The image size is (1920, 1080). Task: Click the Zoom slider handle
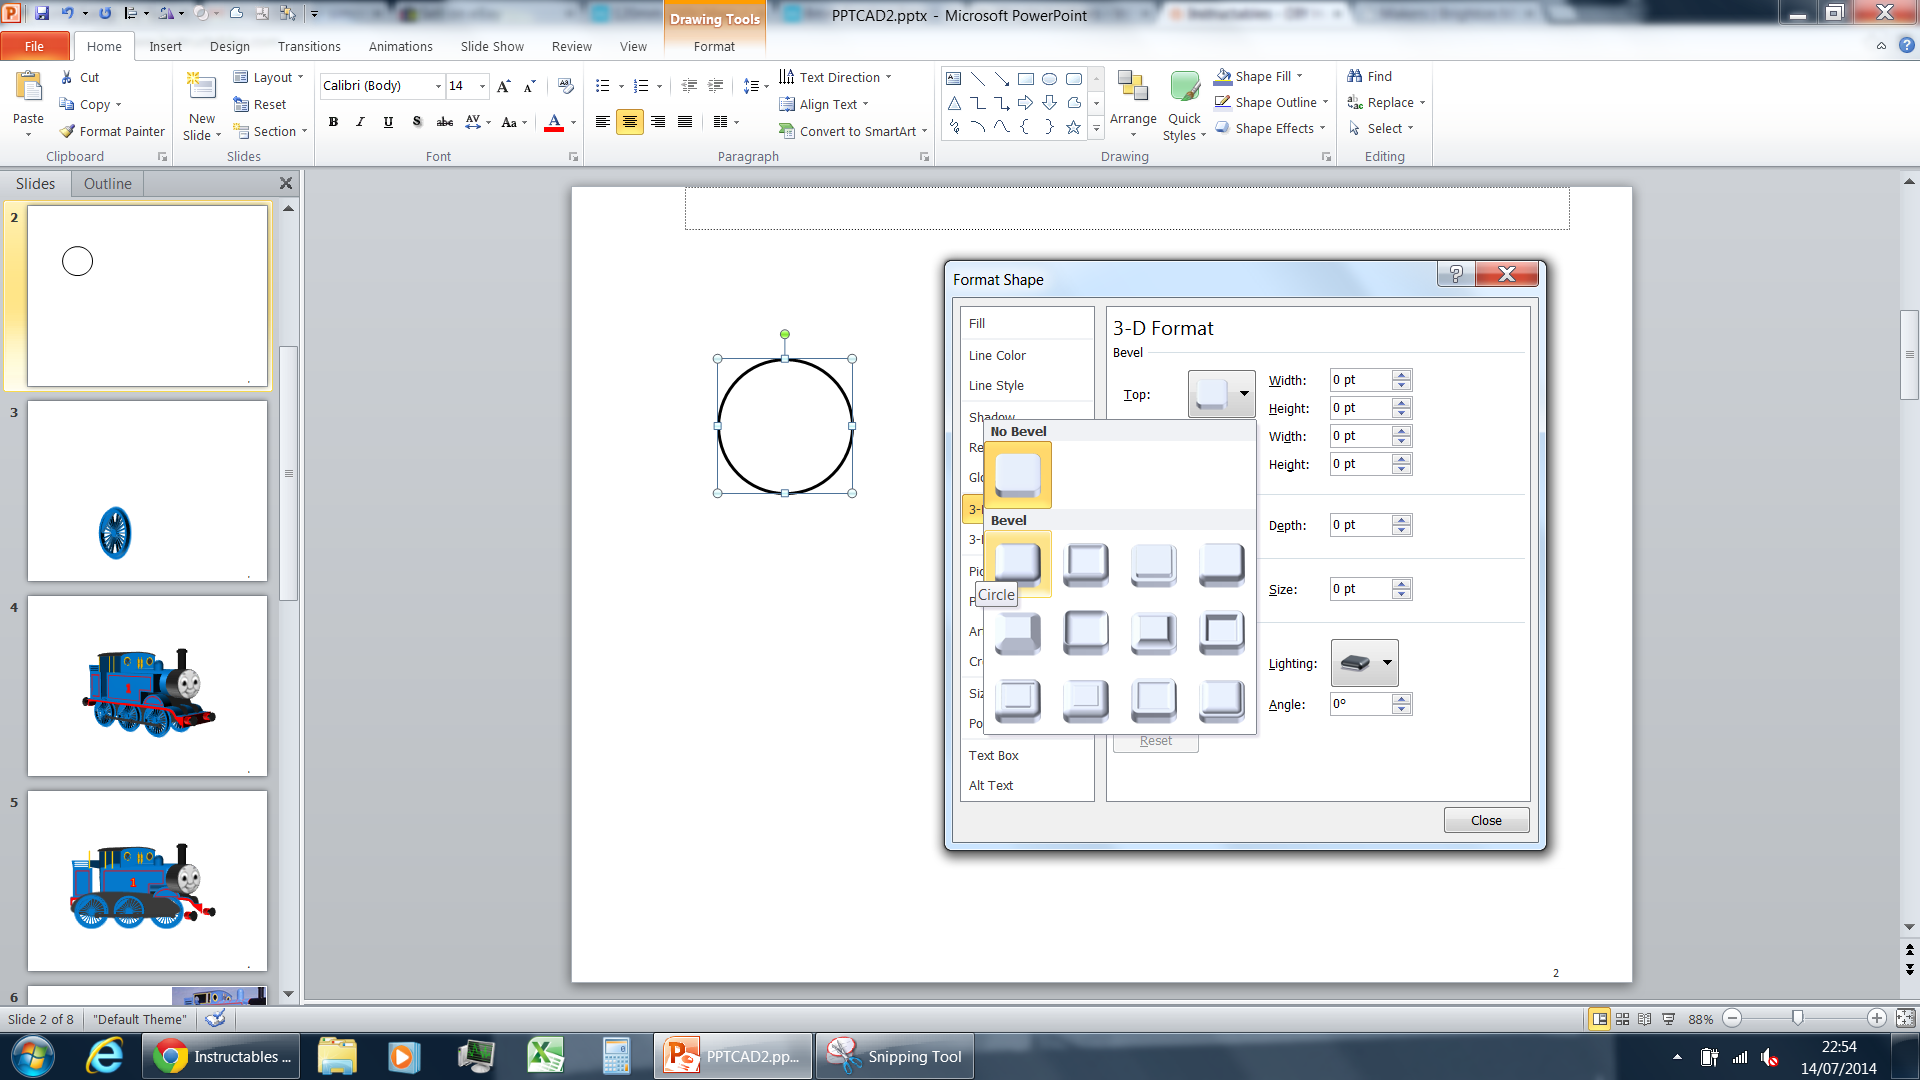tap(1797, 1018)
